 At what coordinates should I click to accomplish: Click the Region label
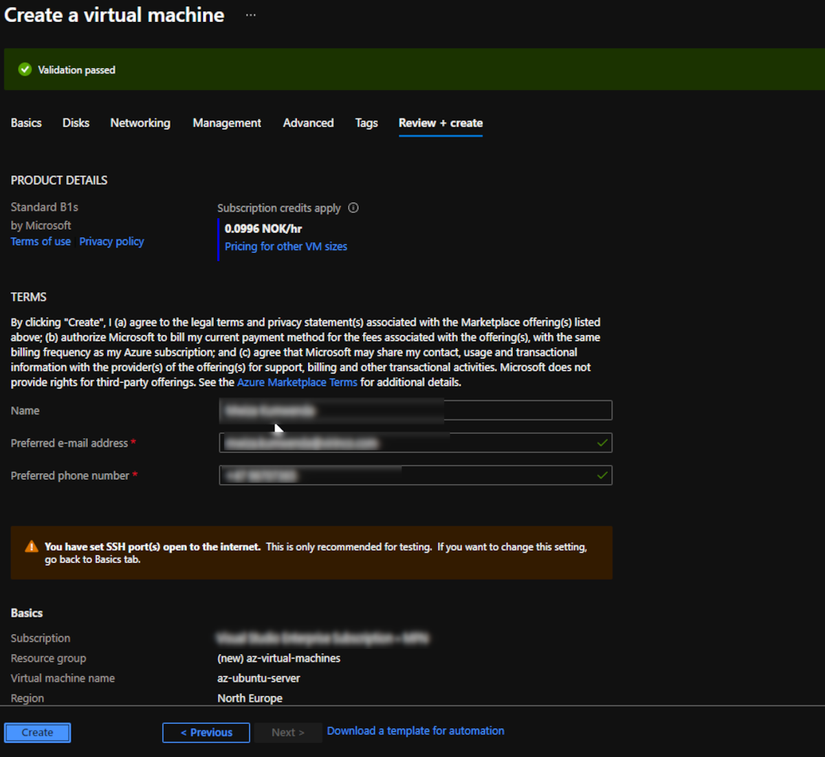pos(27,698)
